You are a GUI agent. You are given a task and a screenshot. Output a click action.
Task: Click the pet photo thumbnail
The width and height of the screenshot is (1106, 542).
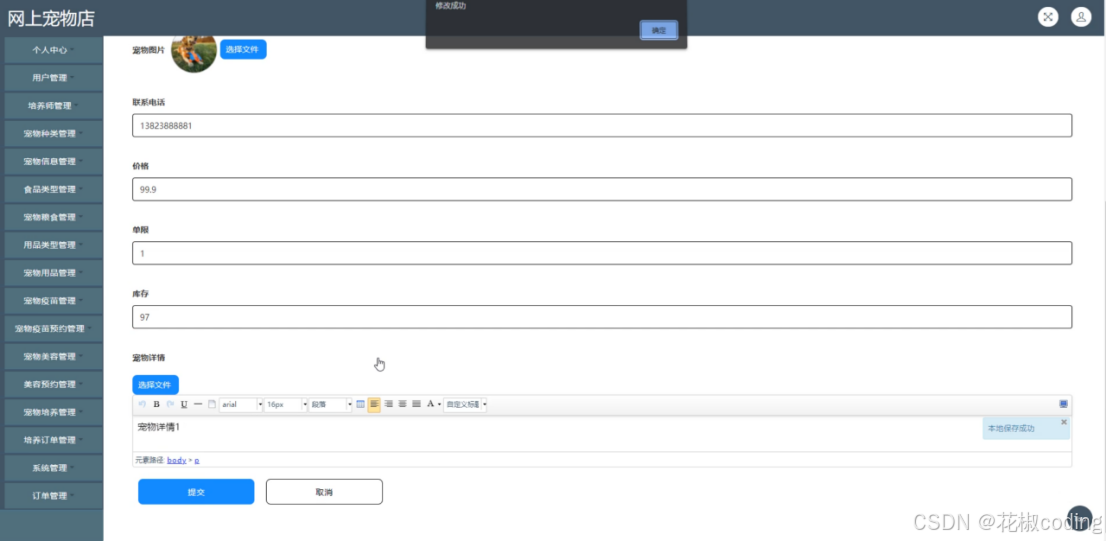194,53
